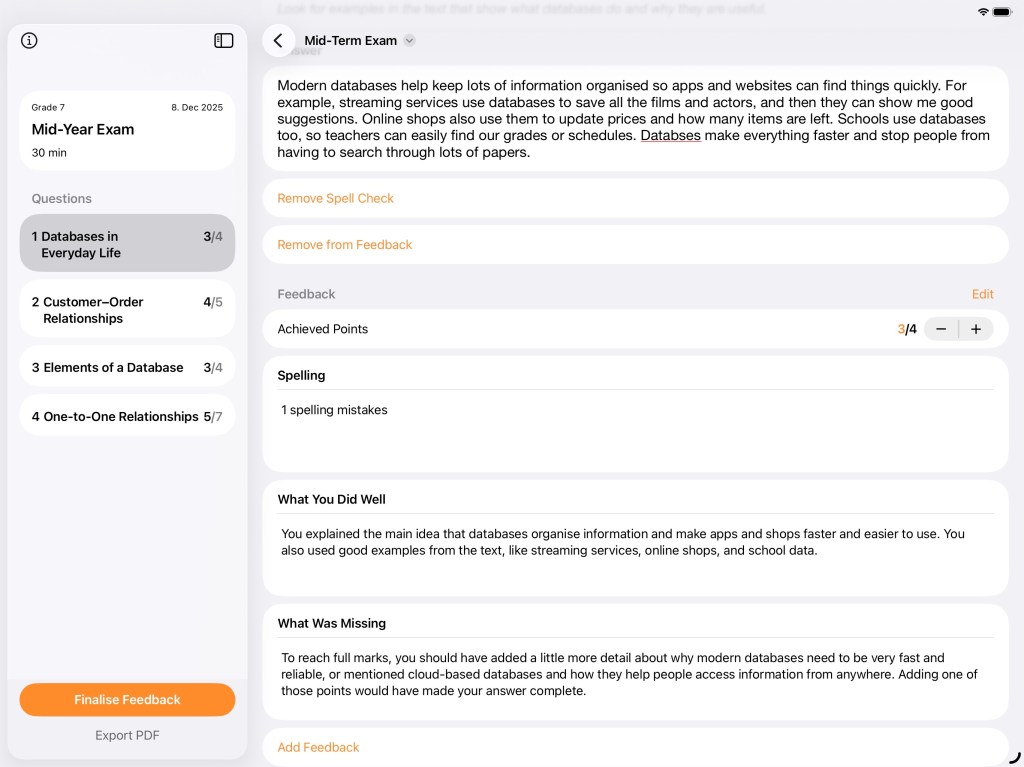Tap the battery status icon
This screenshot has height=767, width=1024.
point(1002,12)
